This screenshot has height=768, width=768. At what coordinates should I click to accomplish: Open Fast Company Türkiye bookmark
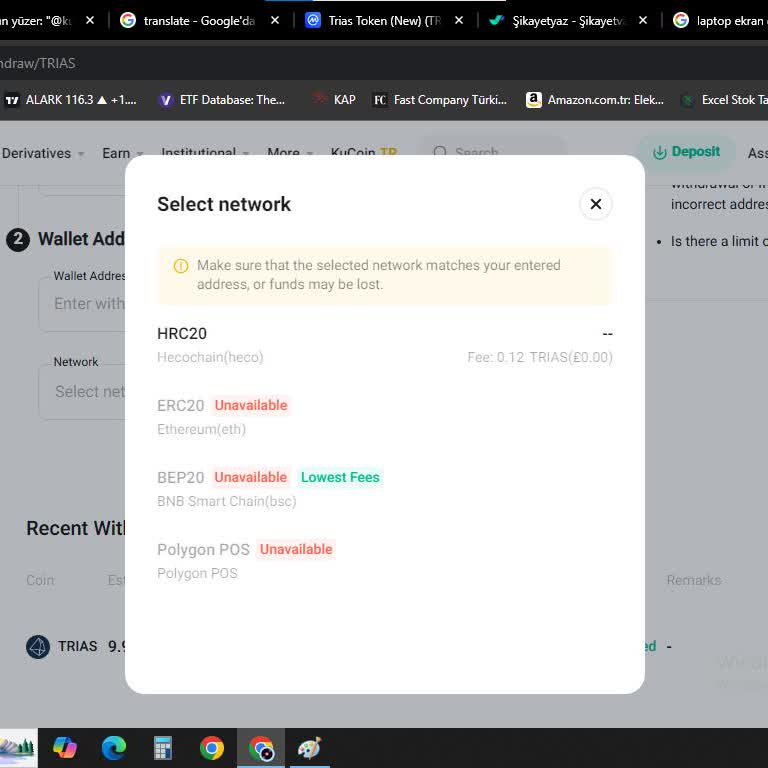tap(439, 100)
